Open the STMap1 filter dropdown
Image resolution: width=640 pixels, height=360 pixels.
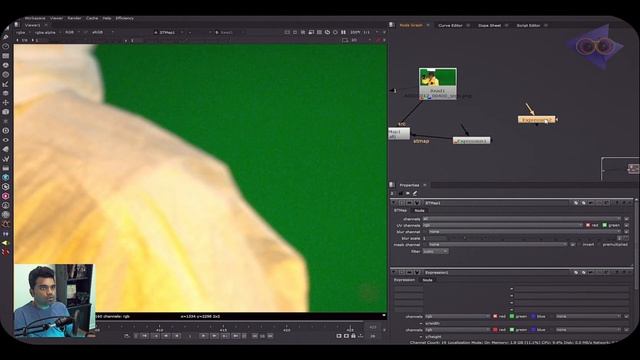(435, 251)
